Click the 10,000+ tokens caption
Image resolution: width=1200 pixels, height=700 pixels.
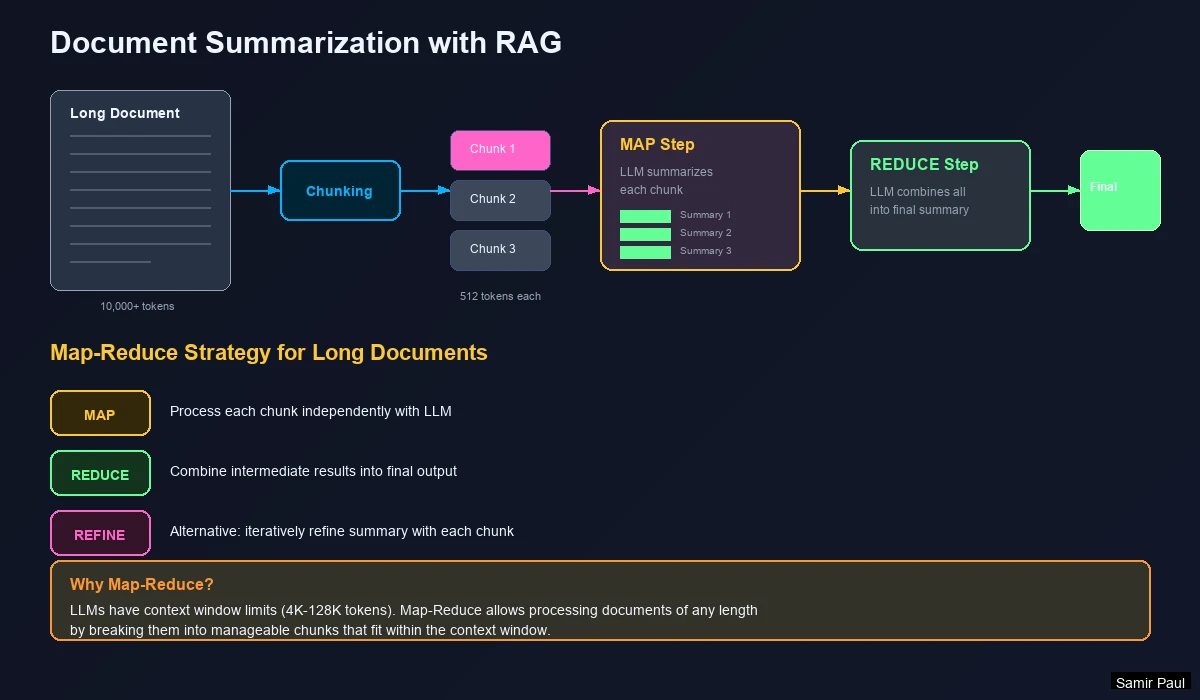pyautogui.click(x=138, y=306)
